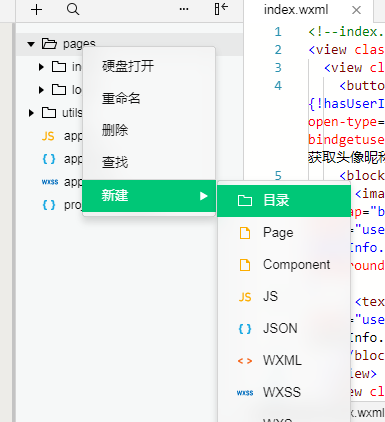This screenshot has height=422, width=385.
Task: Select the pages folder icon
Action: click(49, 43)
